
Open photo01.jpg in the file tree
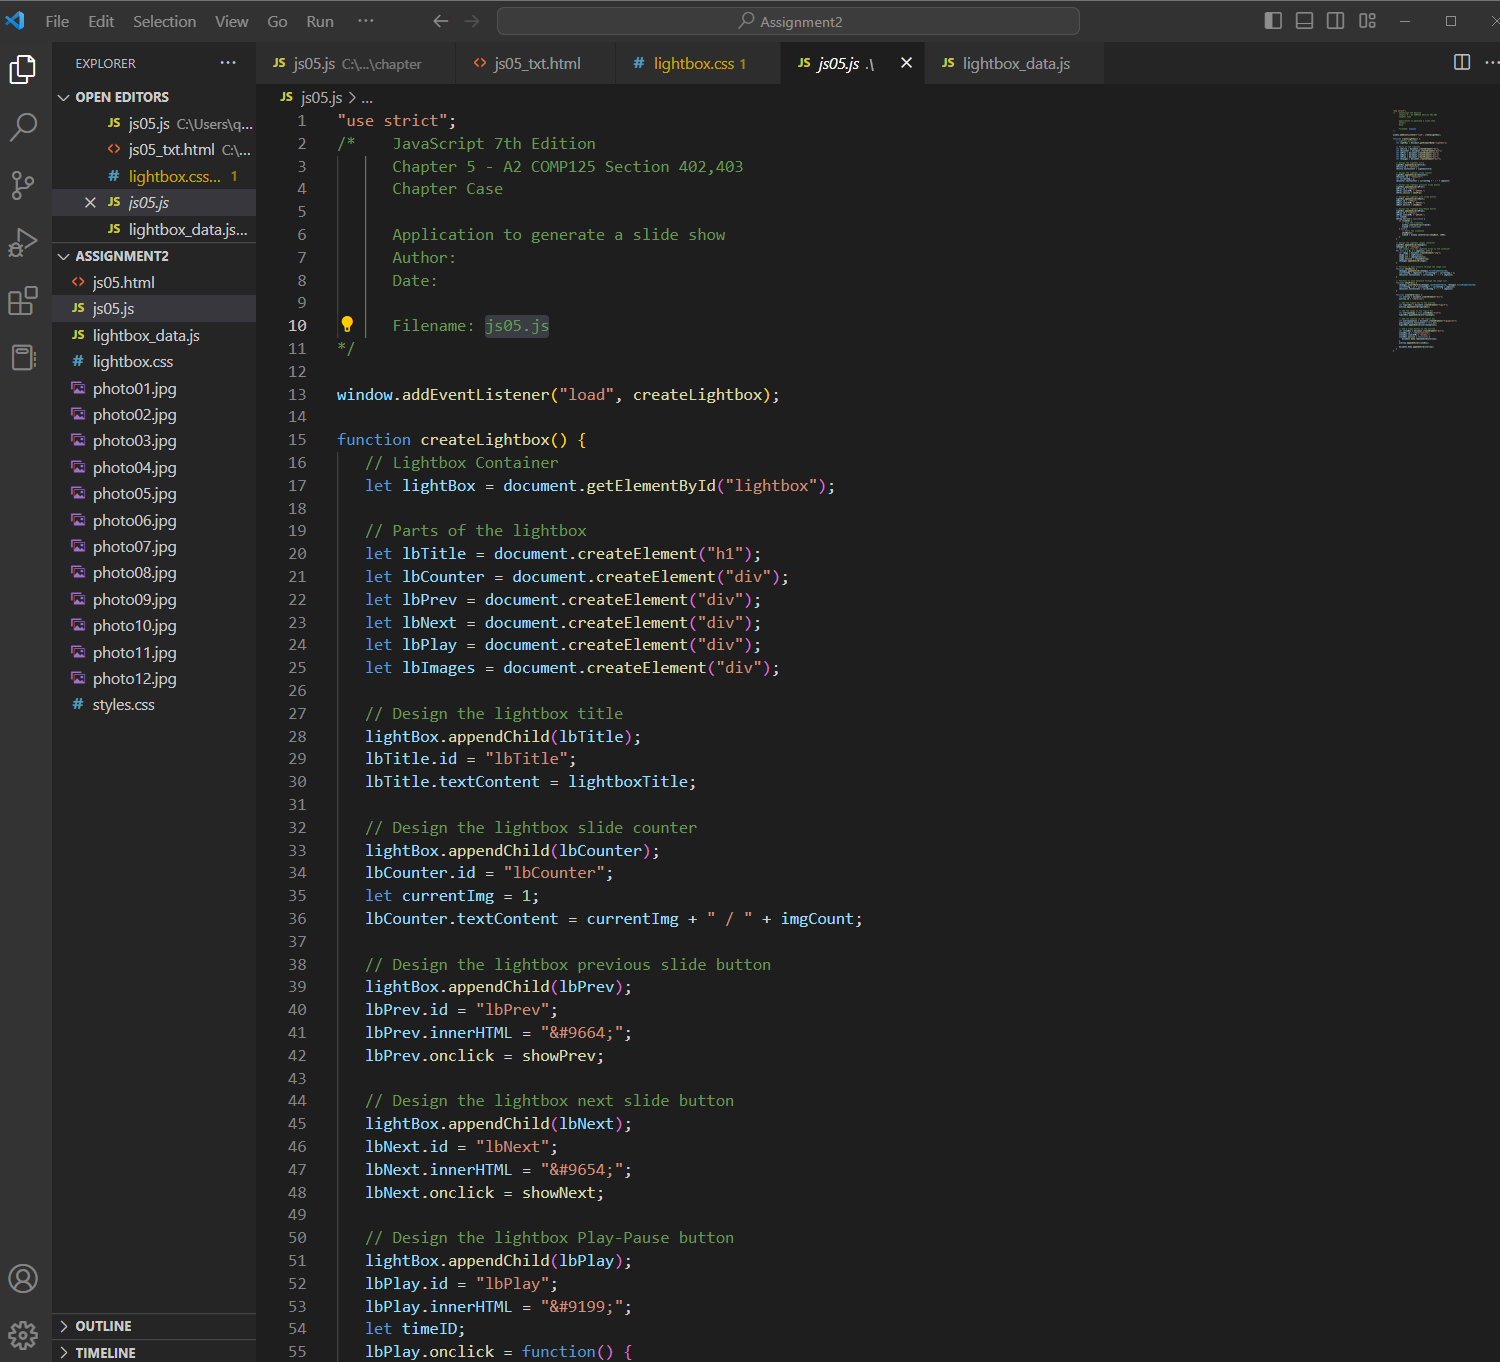(x=154, y=388)
